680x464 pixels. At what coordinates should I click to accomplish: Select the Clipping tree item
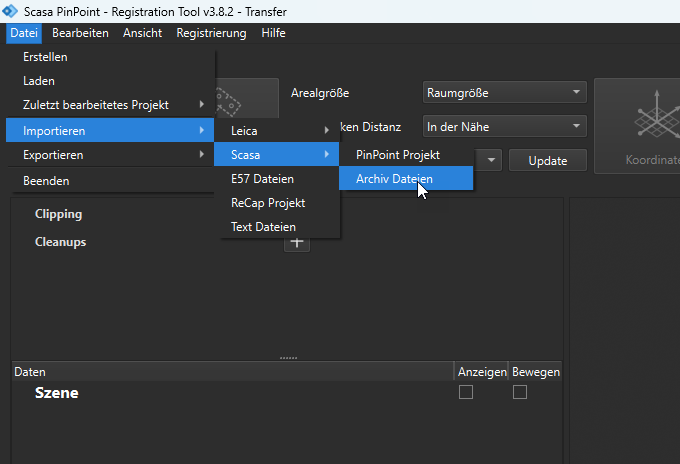(x=58, y=214)
